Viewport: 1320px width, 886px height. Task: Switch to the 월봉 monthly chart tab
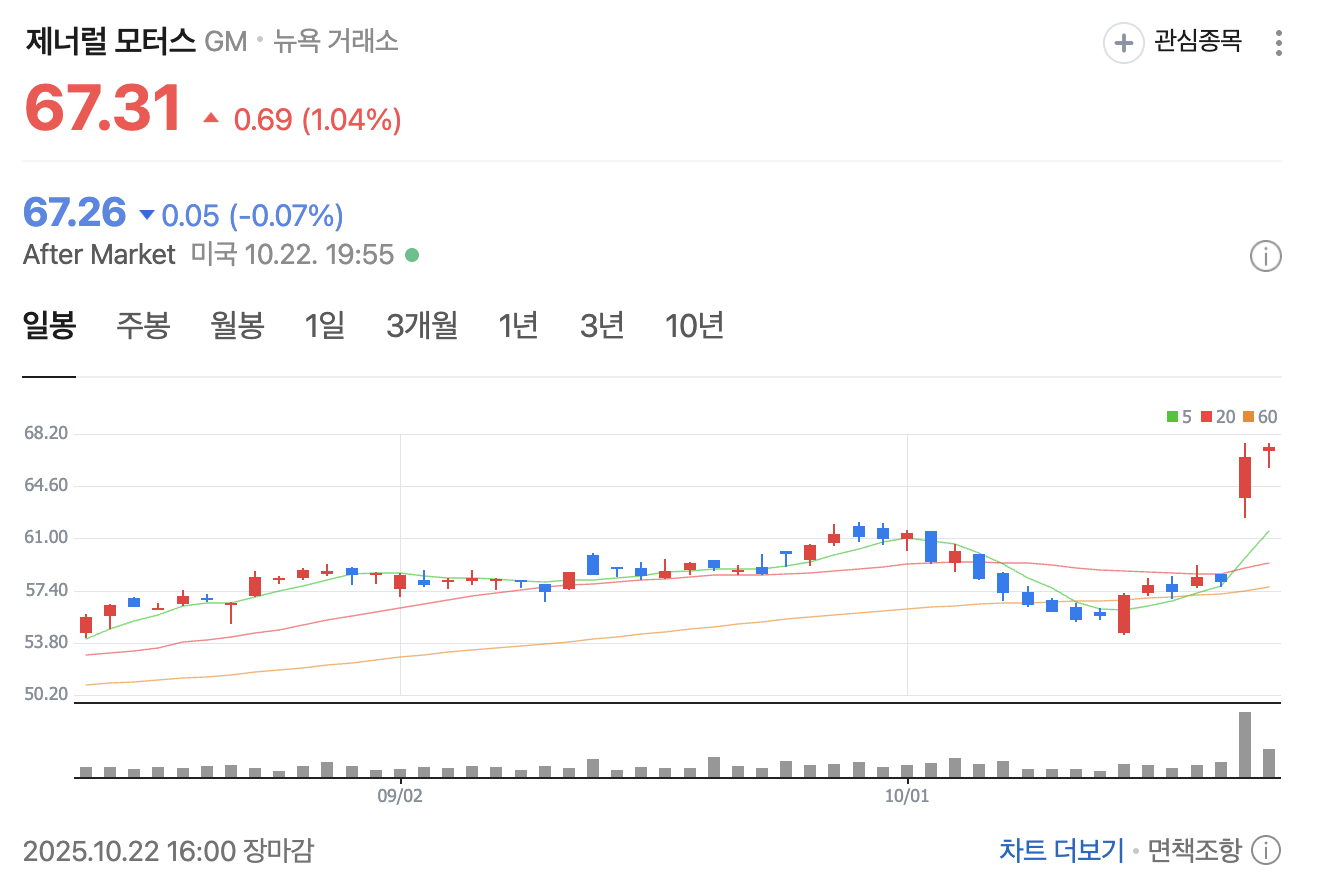coord(237,326)
